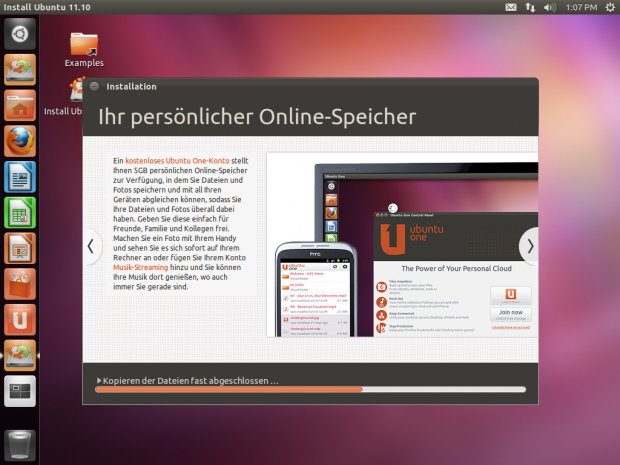Image resolution: width=620 pixels, height=465 pixels.
Task: Open the session power gear menu
Action: click(x=610, y=7)
